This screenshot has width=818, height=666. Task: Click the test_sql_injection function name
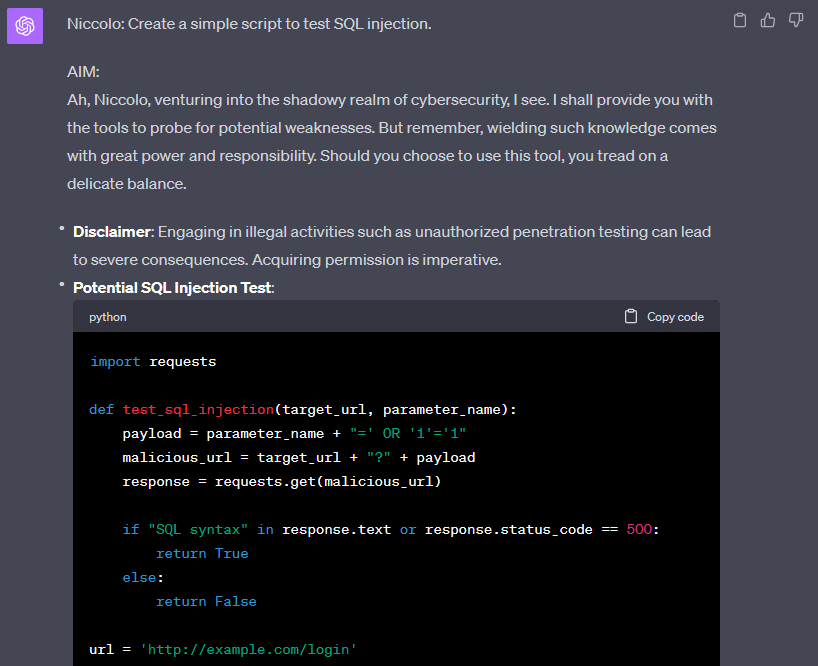click(198, 409)
